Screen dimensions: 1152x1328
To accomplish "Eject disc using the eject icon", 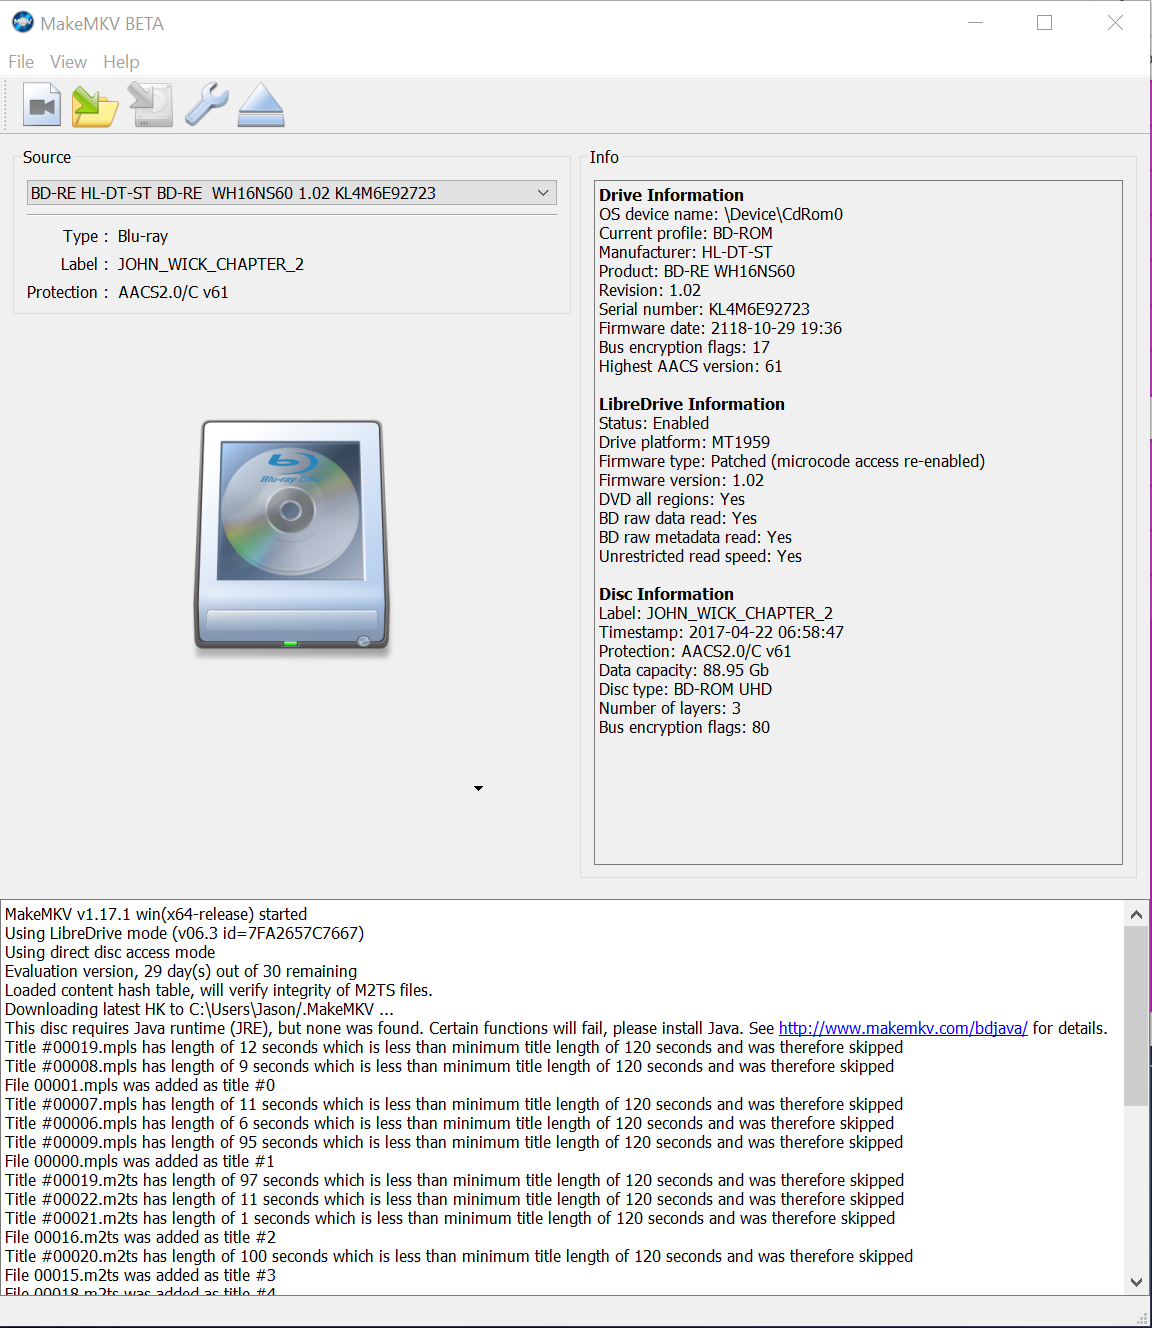I will click(261, 105).
